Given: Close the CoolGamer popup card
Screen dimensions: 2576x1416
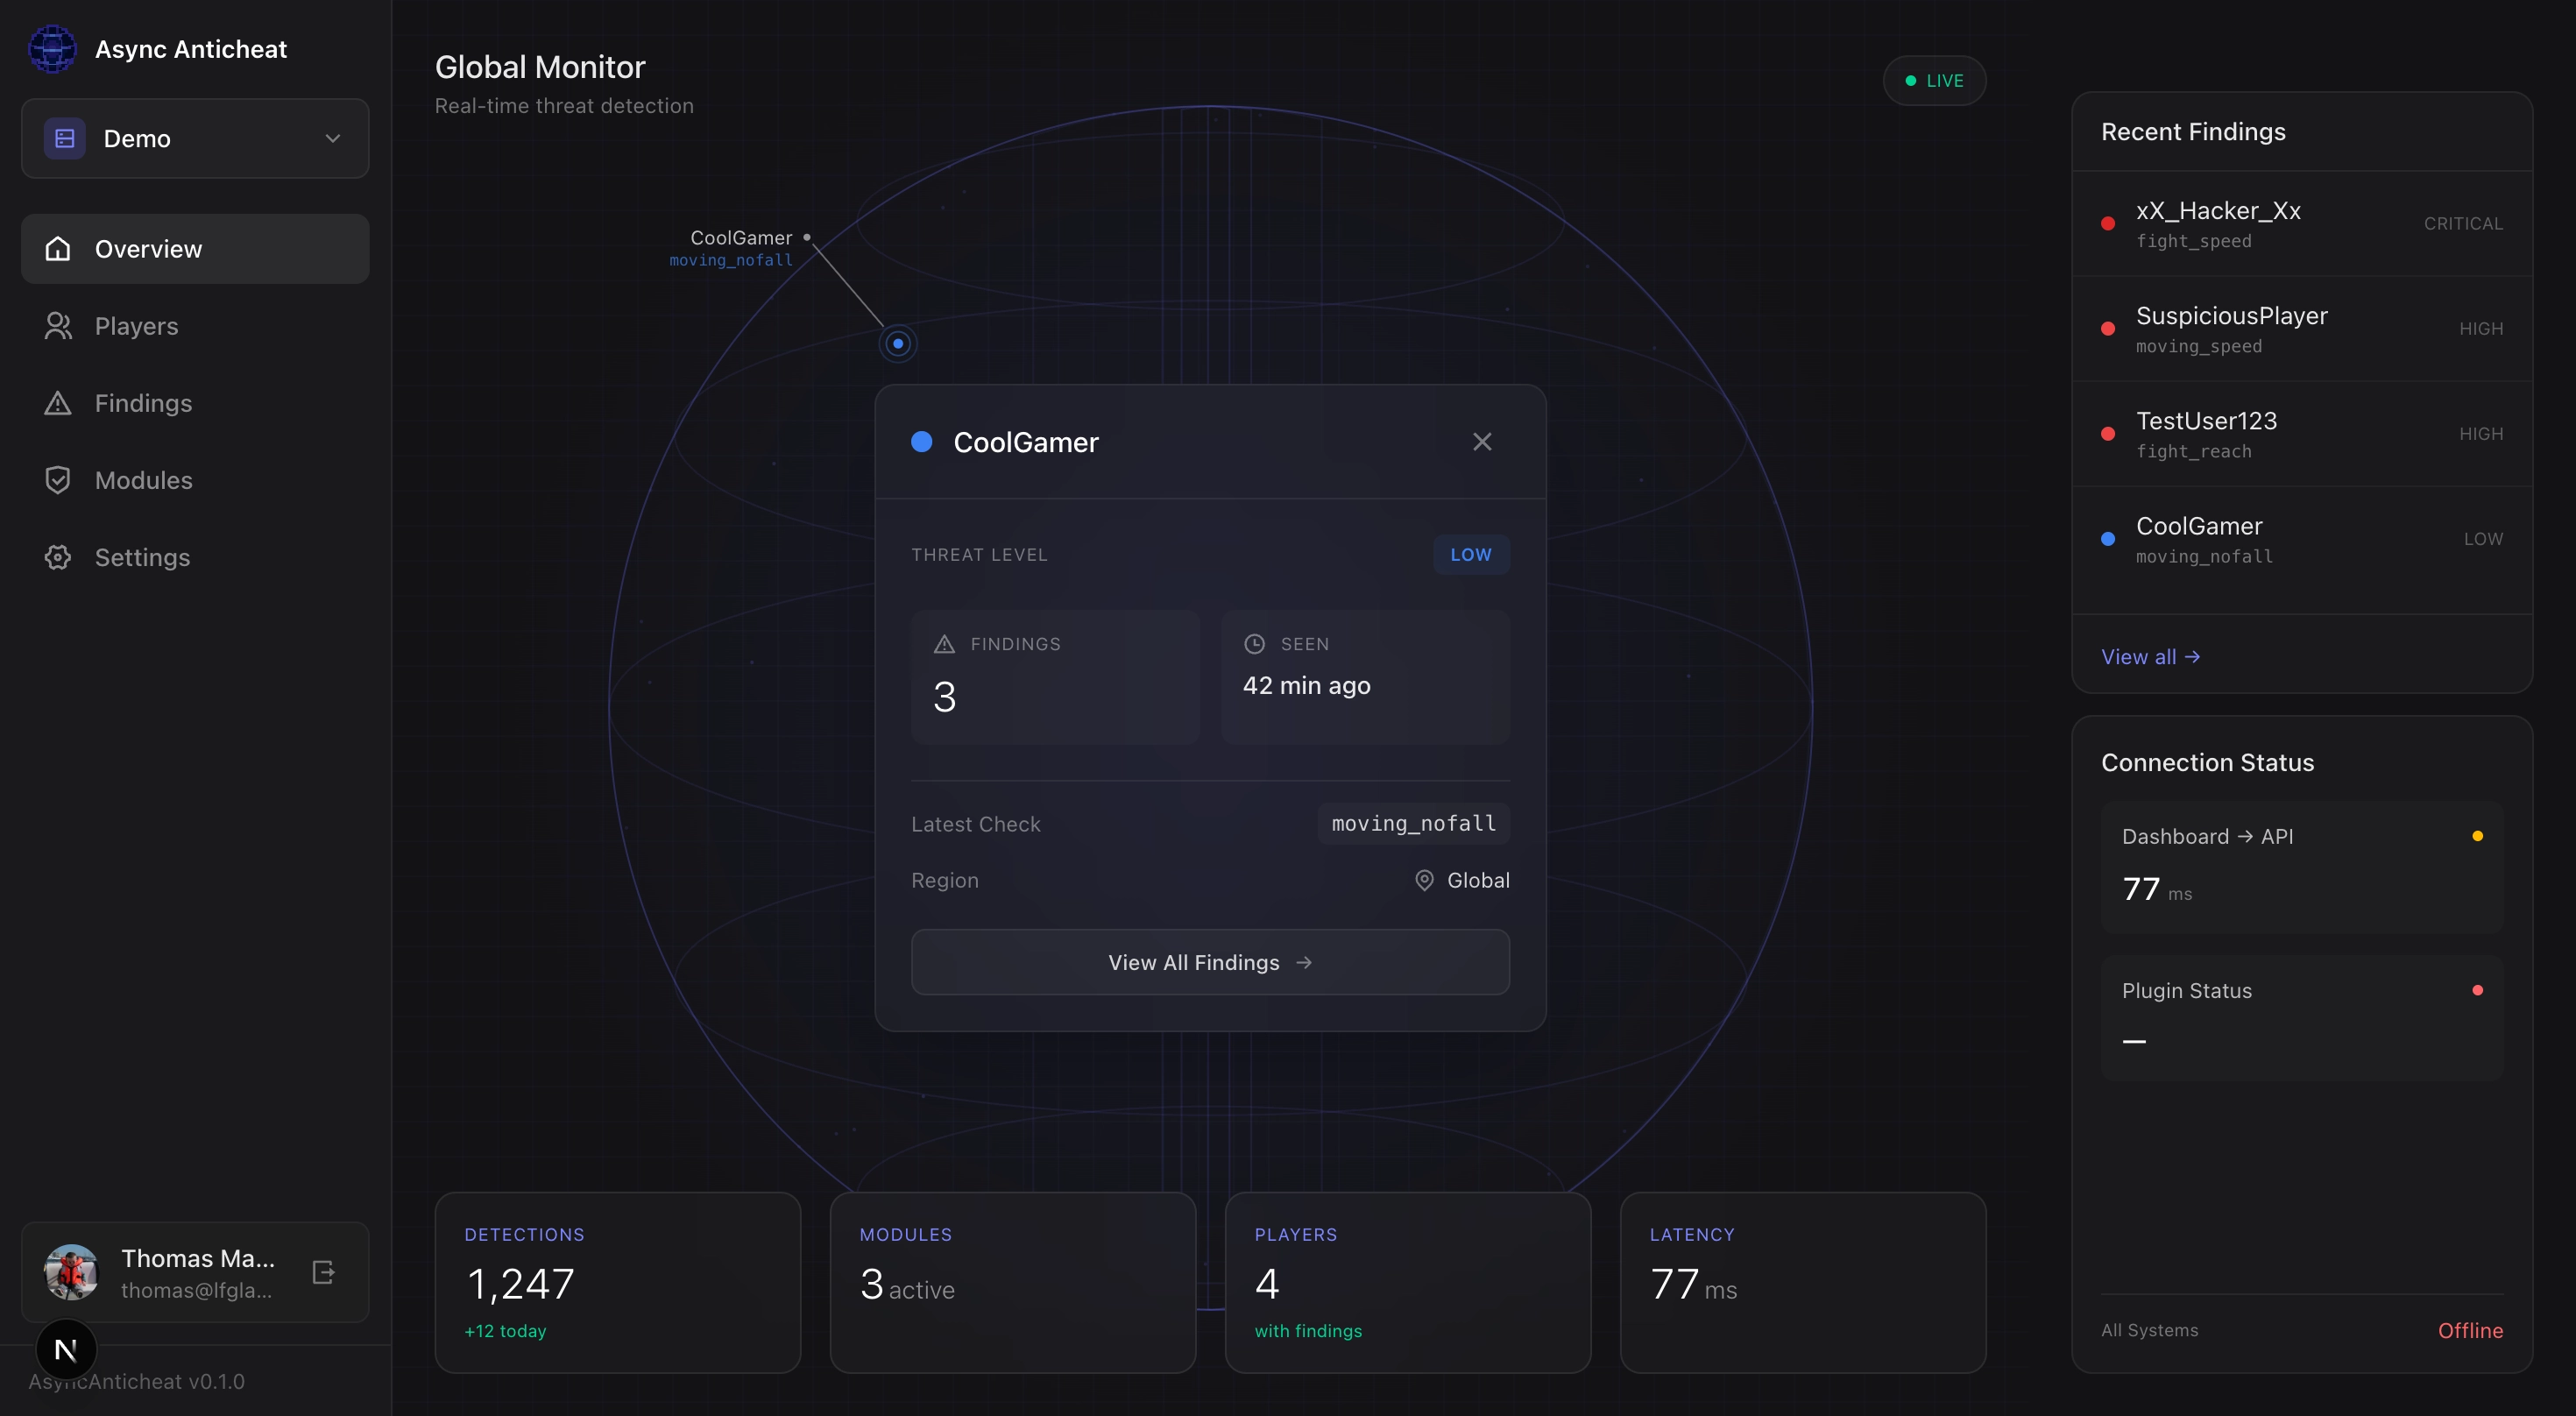Looking at the screenshot, I should (x=1482, y=442).
